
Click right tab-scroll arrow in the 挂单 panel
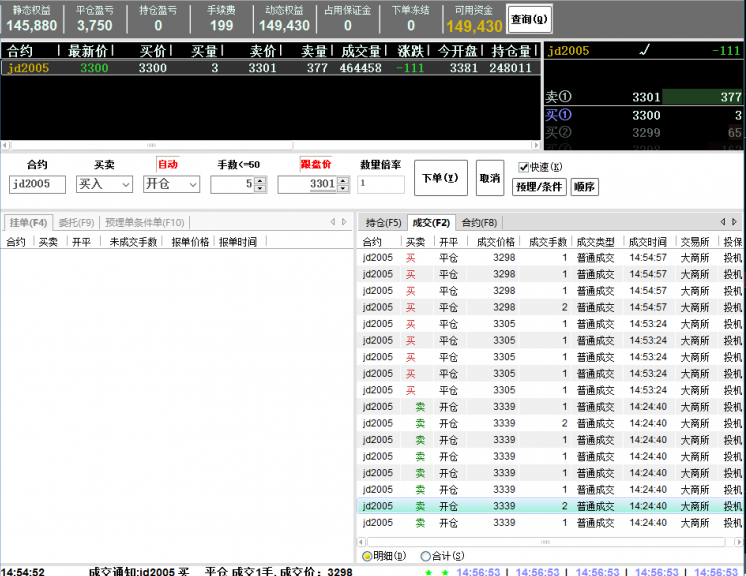pyautogui.click(x=344, y=222)
